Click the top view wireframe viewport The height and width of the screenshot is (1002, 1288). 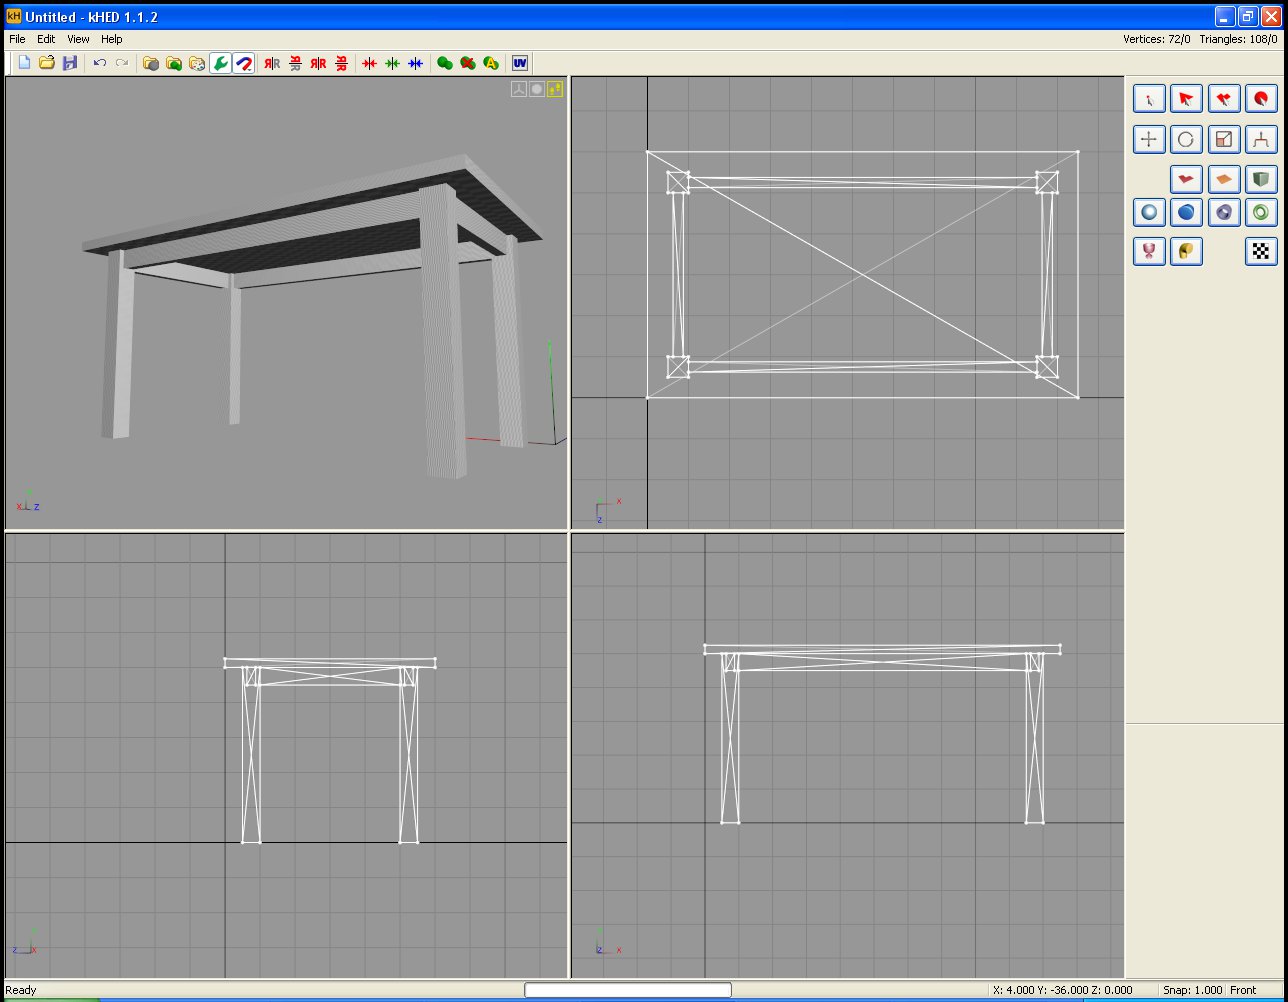pos(848,303)
